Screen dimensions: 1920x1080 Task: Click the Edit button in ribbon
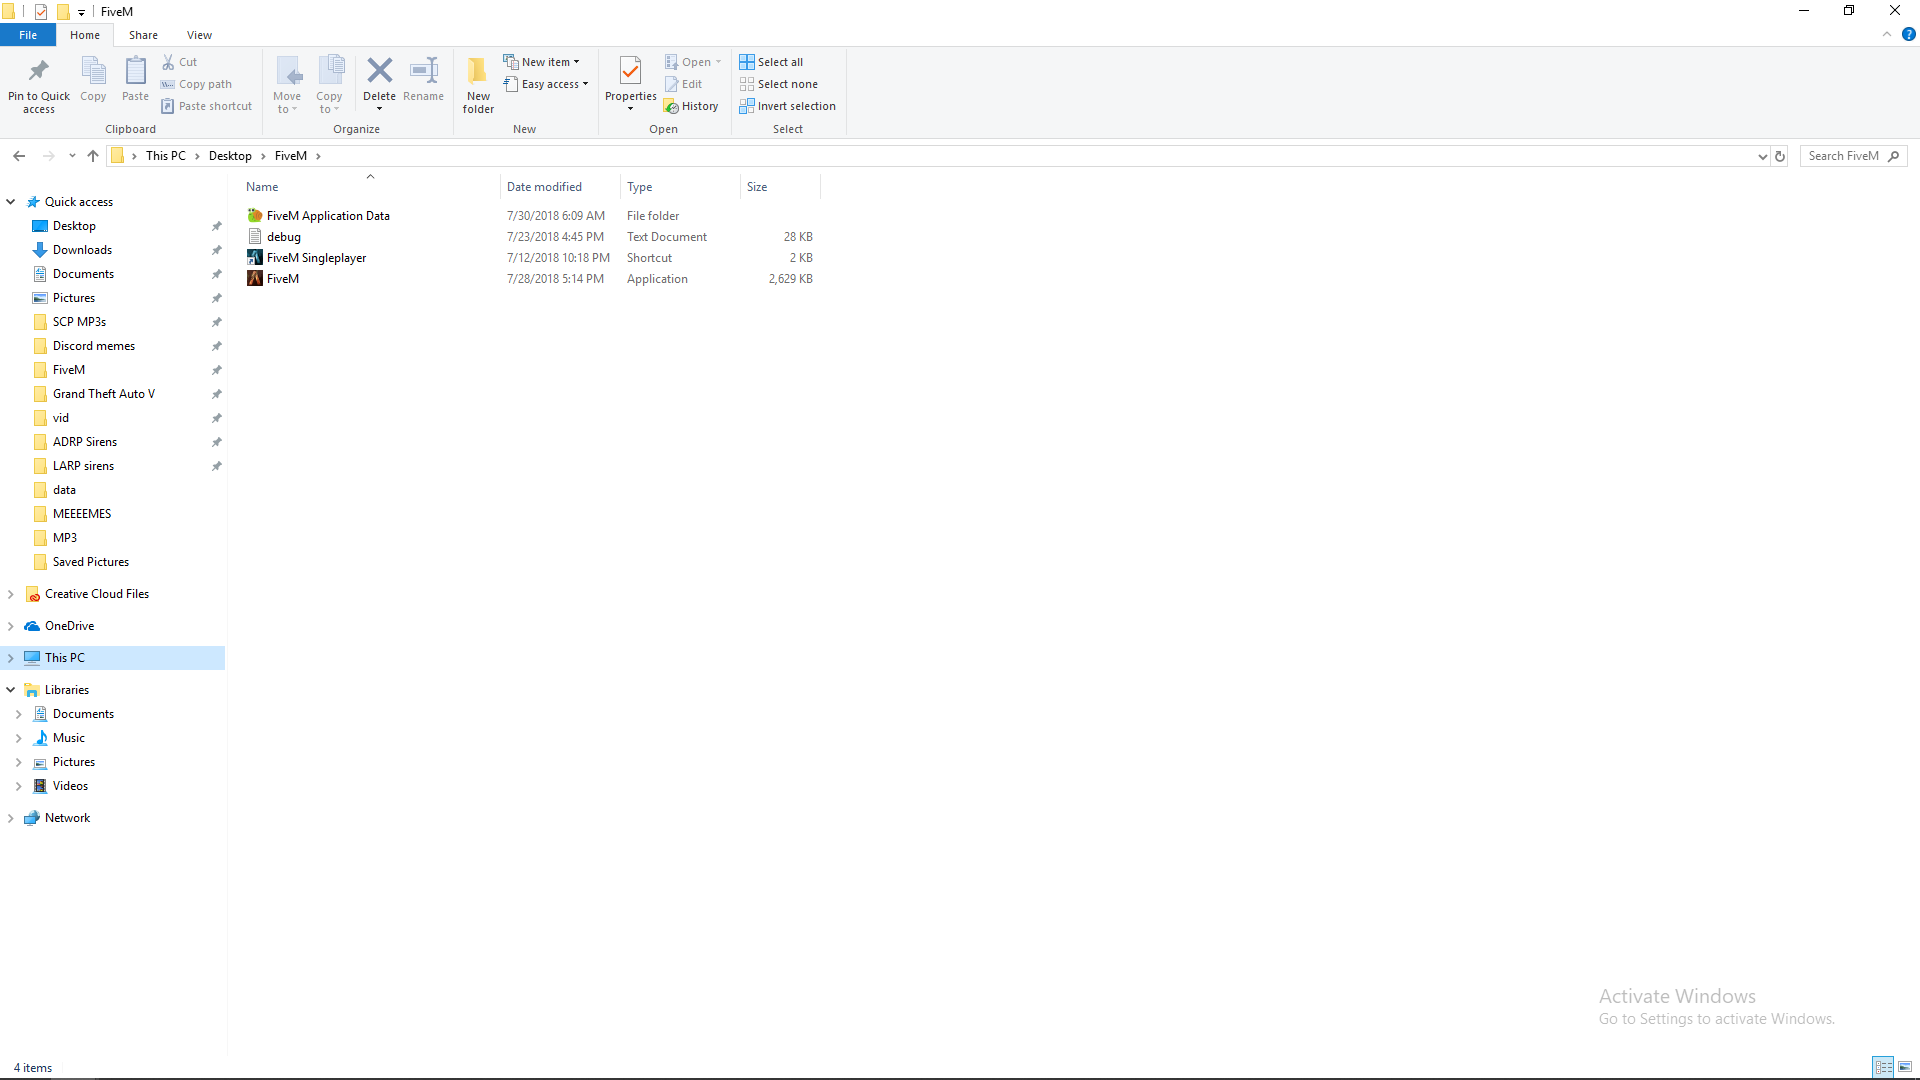[684, 84]
